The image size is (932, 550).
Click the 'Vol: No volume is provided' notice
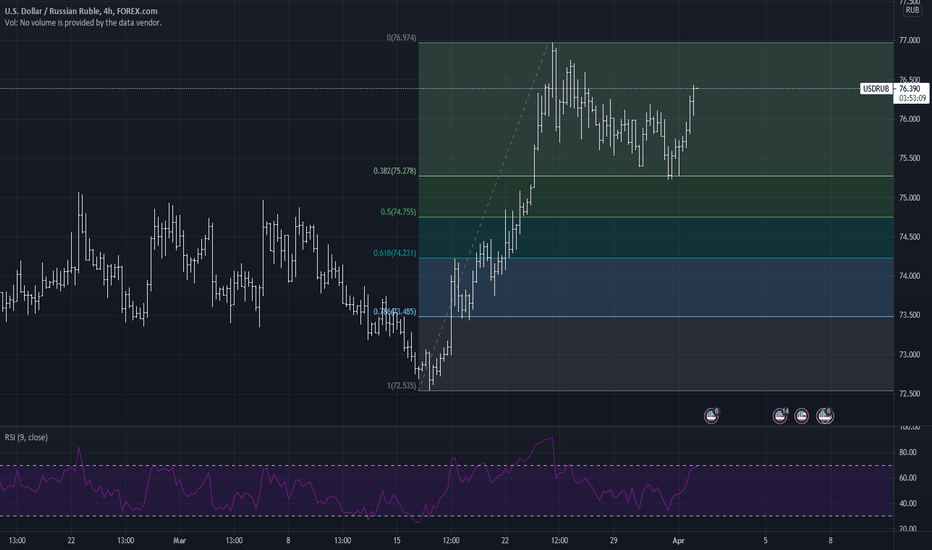83,23
